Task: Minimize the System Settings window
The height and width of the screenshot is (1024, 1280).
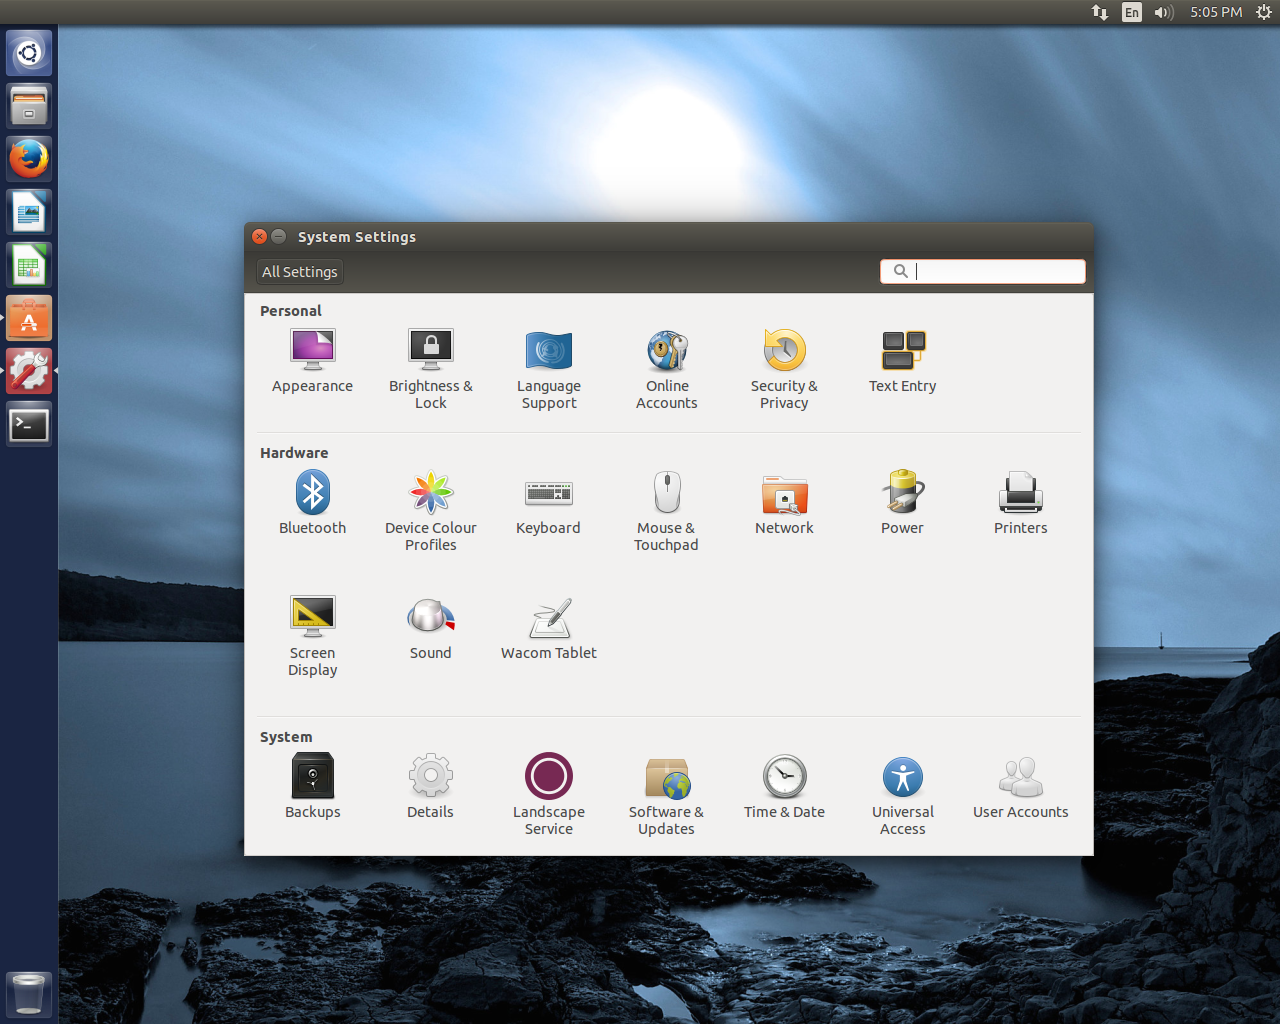Action: coord(279,237)
